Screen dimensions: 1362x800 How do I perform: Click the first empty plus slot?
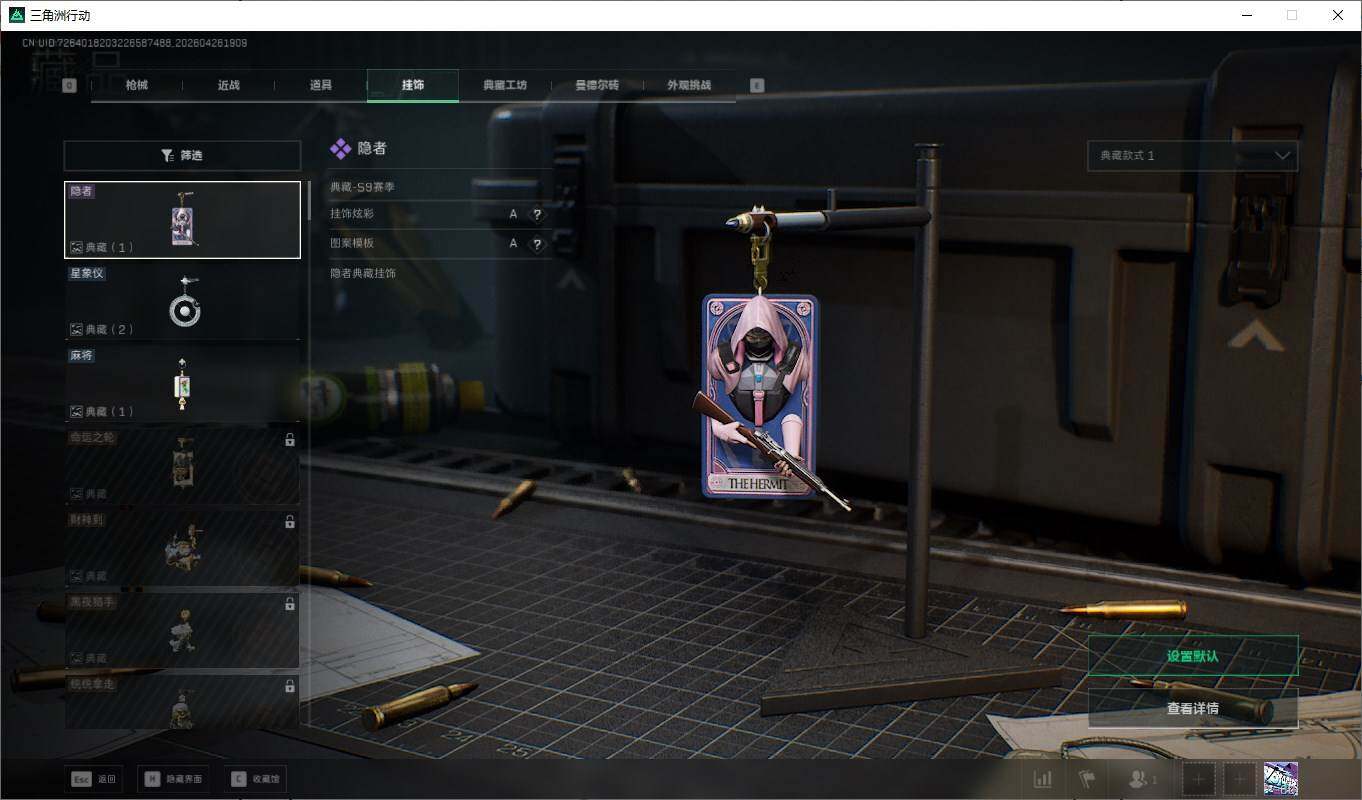pyautogui.click(x=1199, y=779)
